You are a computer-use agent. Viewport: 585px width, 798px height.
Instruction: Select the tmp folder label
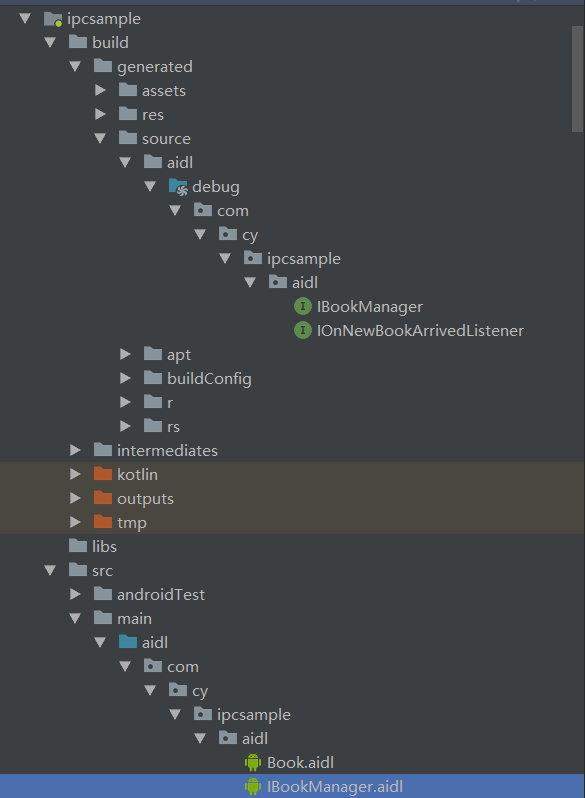click(131, 523)
